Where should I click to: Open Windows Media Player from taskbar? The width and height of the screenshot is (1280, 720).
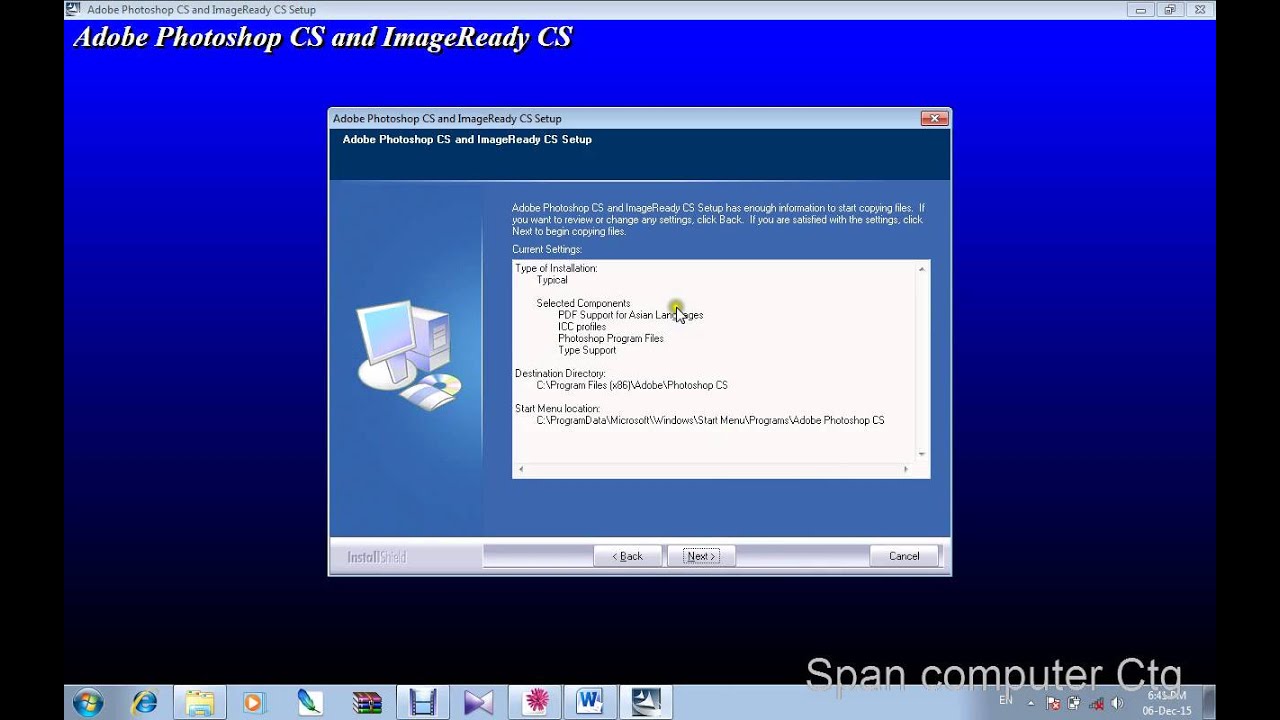253,702
